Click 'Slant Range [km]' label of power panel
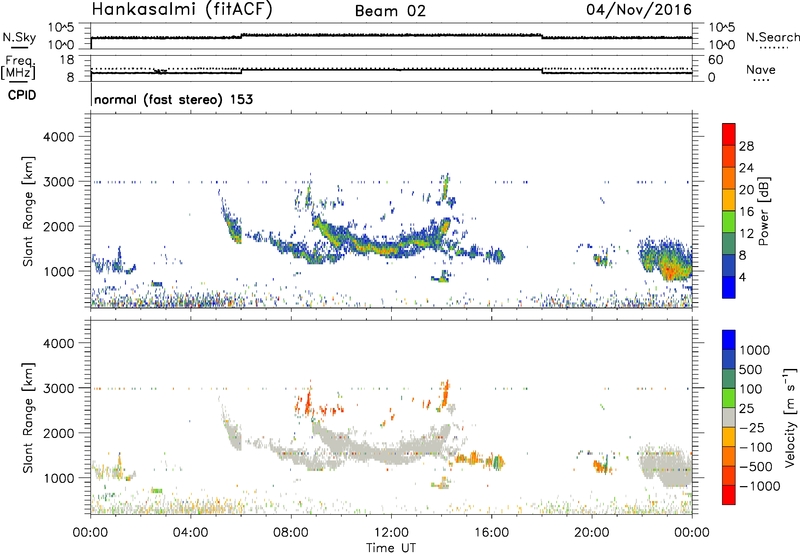The height and width of the screenshot is (554, 800). (x=28, y=211)
